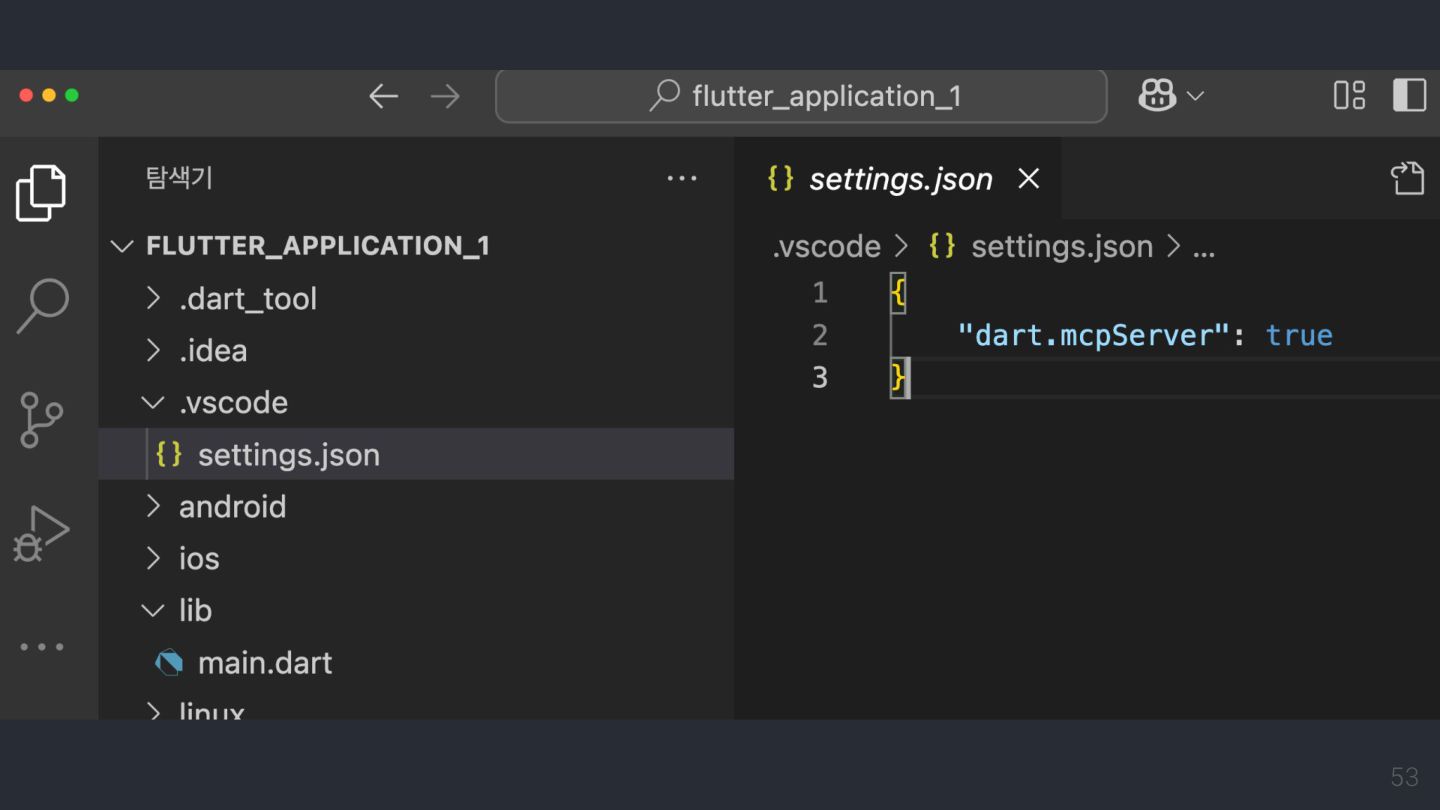Click .vscode in the breadcrumb
Image resolution: width=1440 pixels, height=810 pixels.
point(826,246)
